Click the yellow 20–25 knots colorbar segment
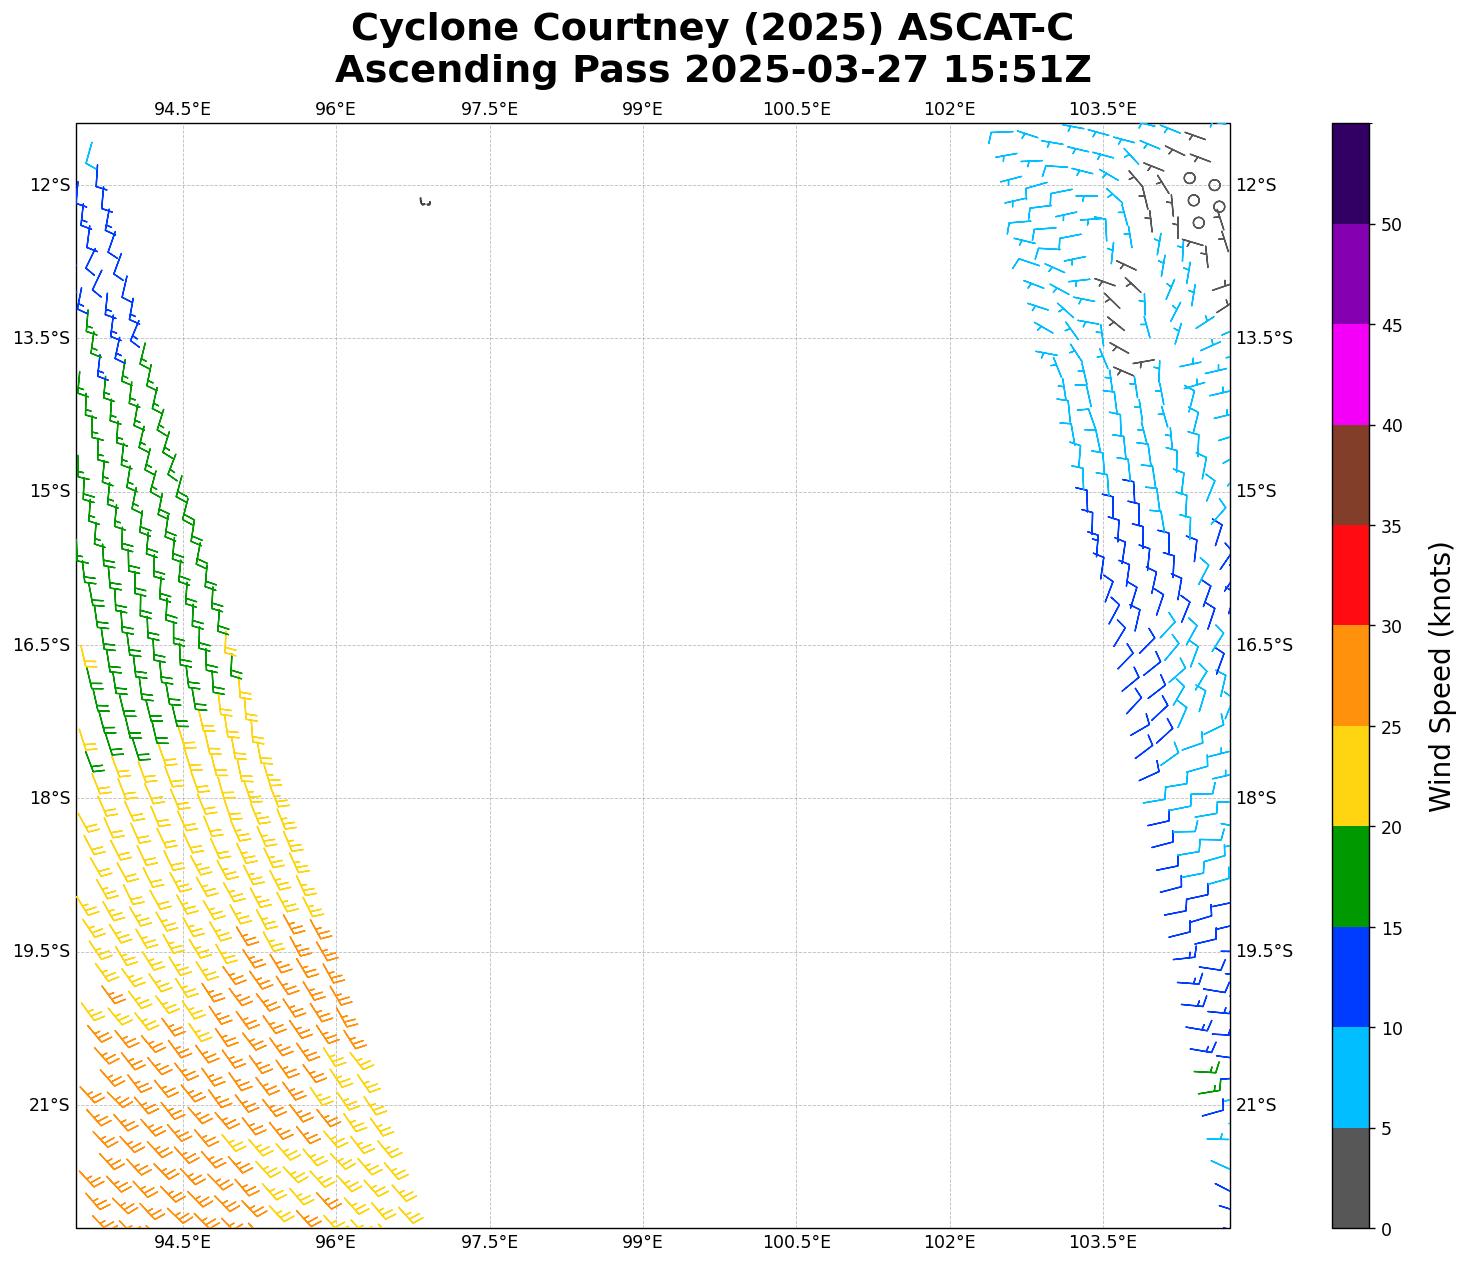 click(1351, 776)
